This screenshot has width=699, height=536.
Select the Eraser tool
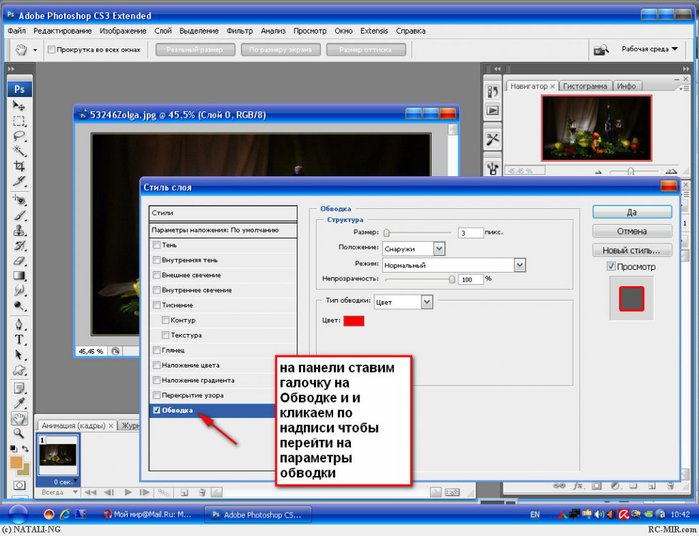(19, 261)
